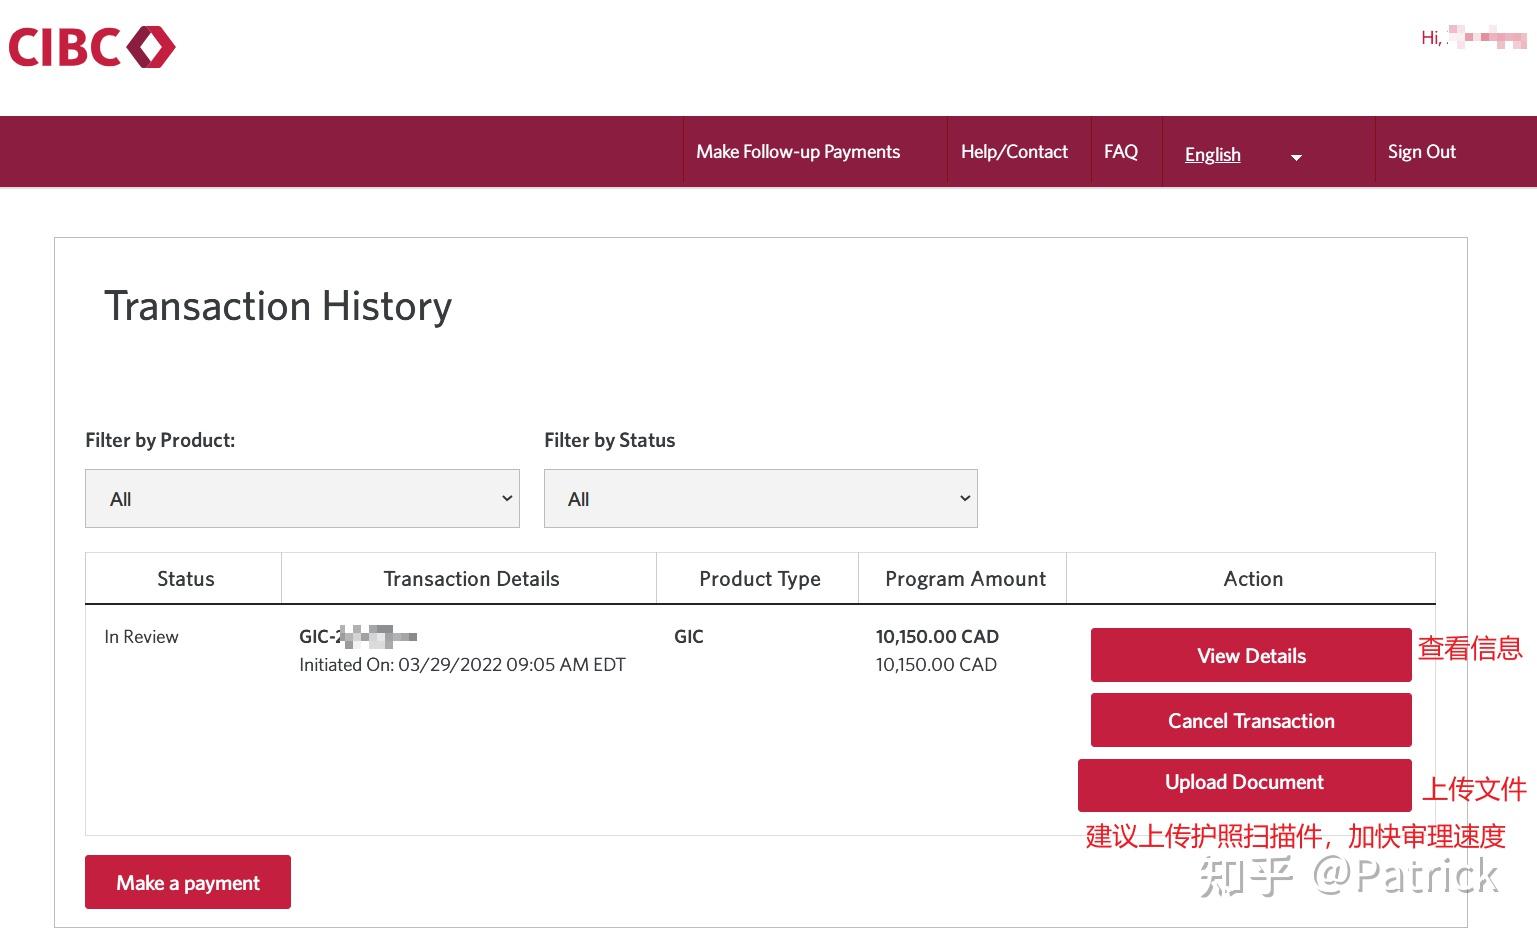The width and height of the screenshot is (1537, 938).
Task: Click the CIBC red diamond emblem
Action: [151, 47]
